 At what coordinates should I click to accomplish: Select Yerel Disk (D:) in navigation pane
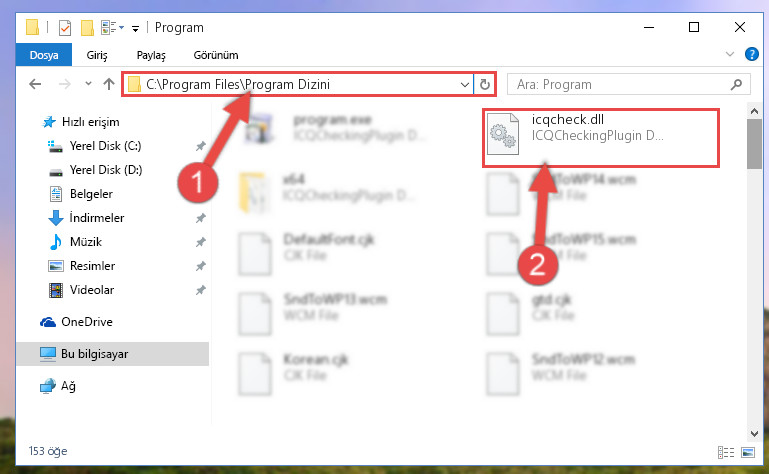point(106,170)
